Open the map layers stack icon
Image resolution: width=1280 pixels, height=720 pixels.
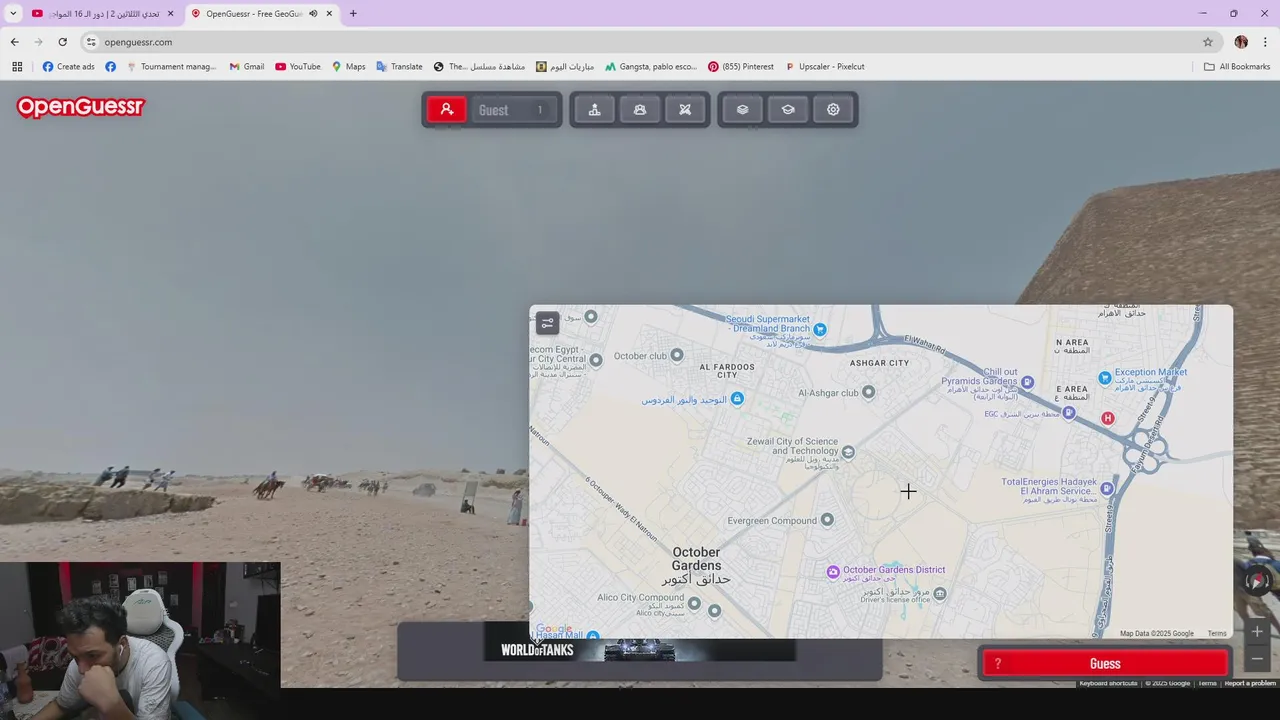click(x=743, y=110)
